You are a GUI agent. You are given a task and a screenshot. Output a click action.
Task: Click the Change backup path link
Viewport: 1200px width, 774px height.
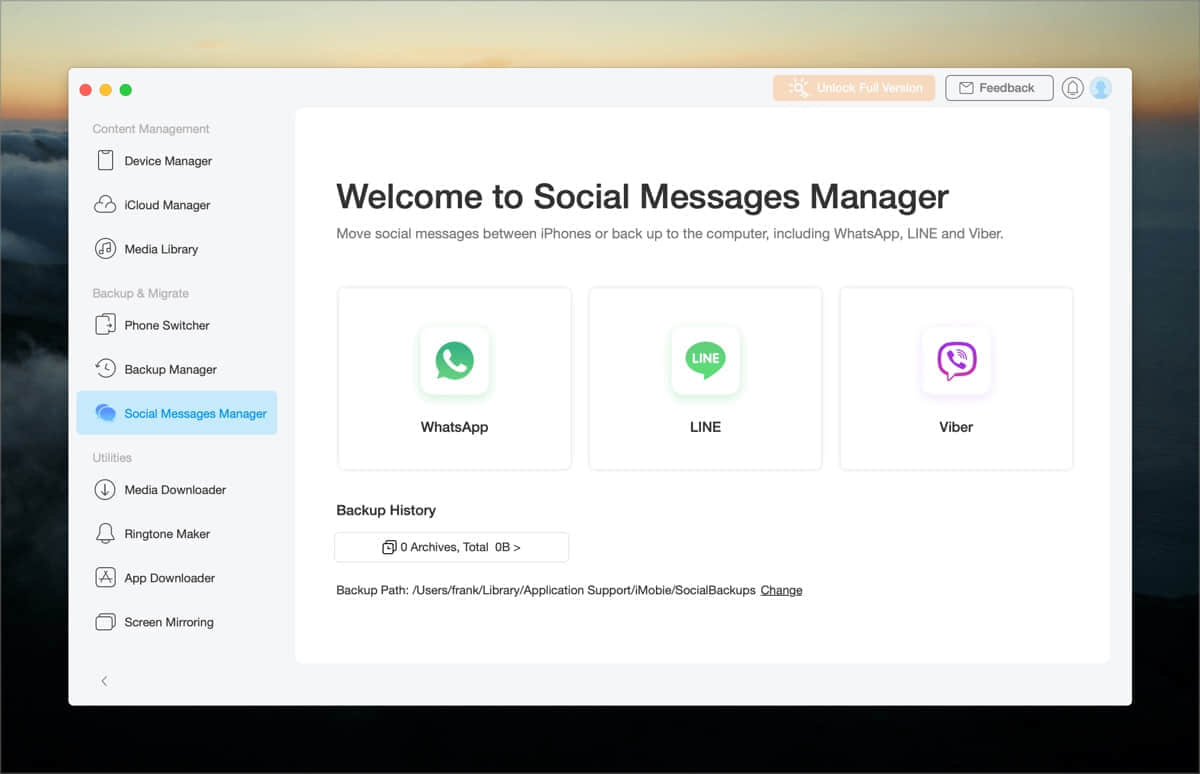point(781,590)
